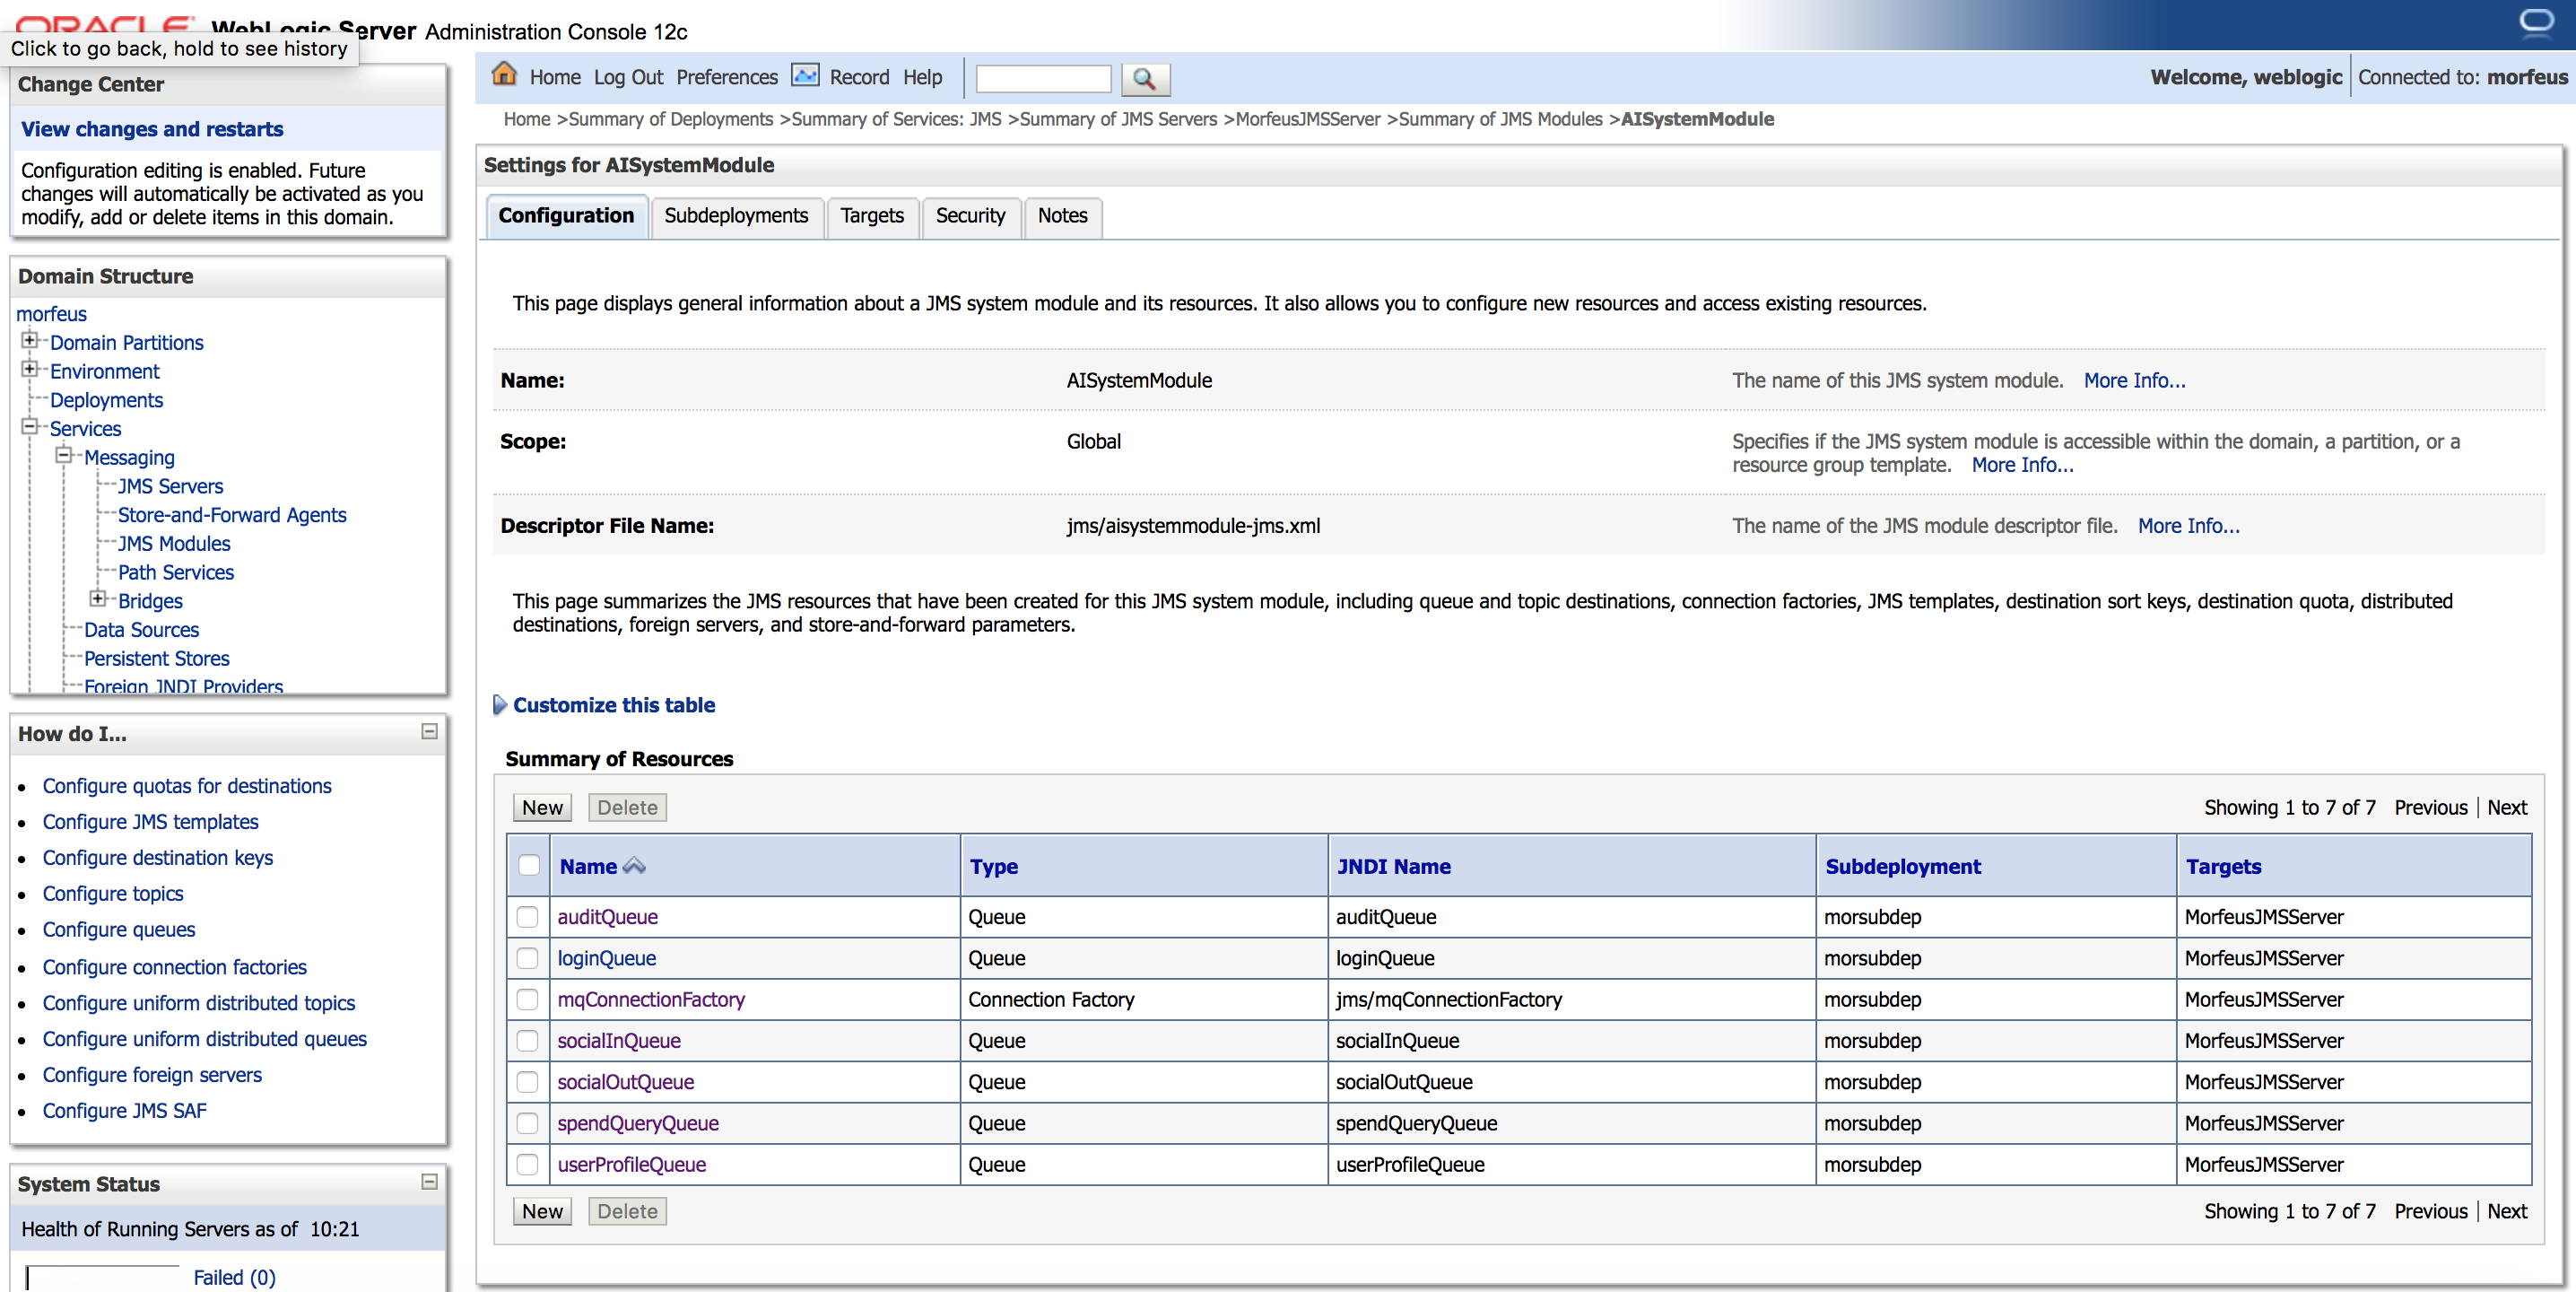2576x1292 pixels.
Task: Check the socialOutQueue row checkbox
Action: pyautogui.click(x=527, y=1082)
